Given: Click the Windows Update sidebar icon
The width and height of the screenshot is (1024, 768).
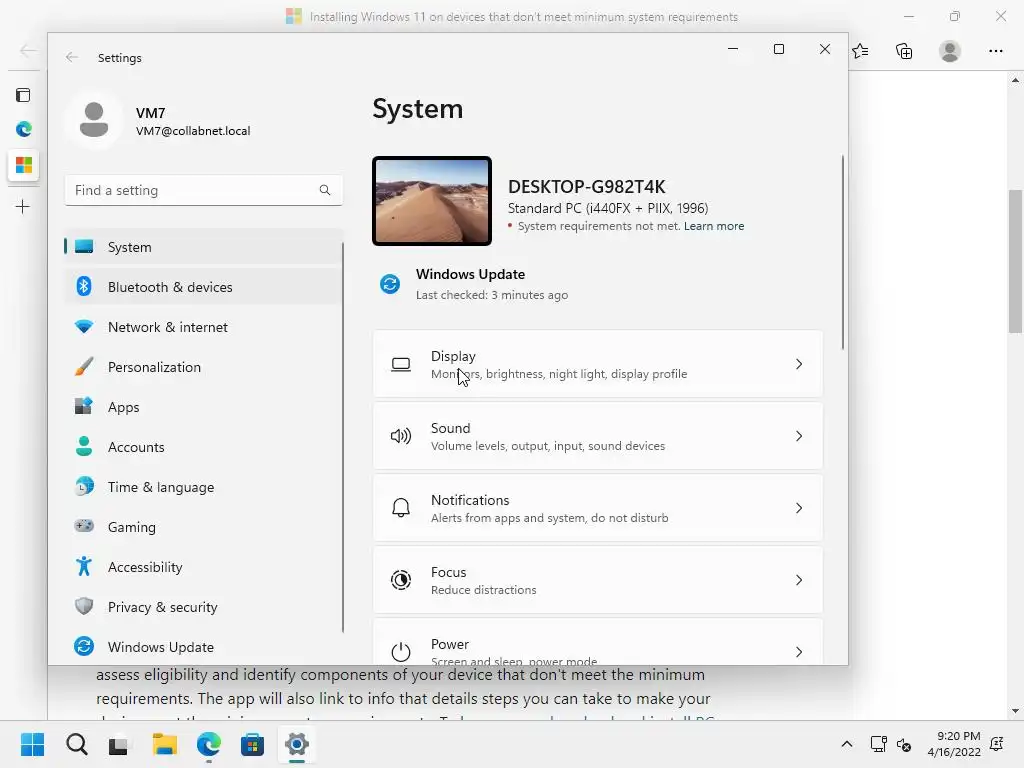Looking at the screenshot, I should click(84, 646).
